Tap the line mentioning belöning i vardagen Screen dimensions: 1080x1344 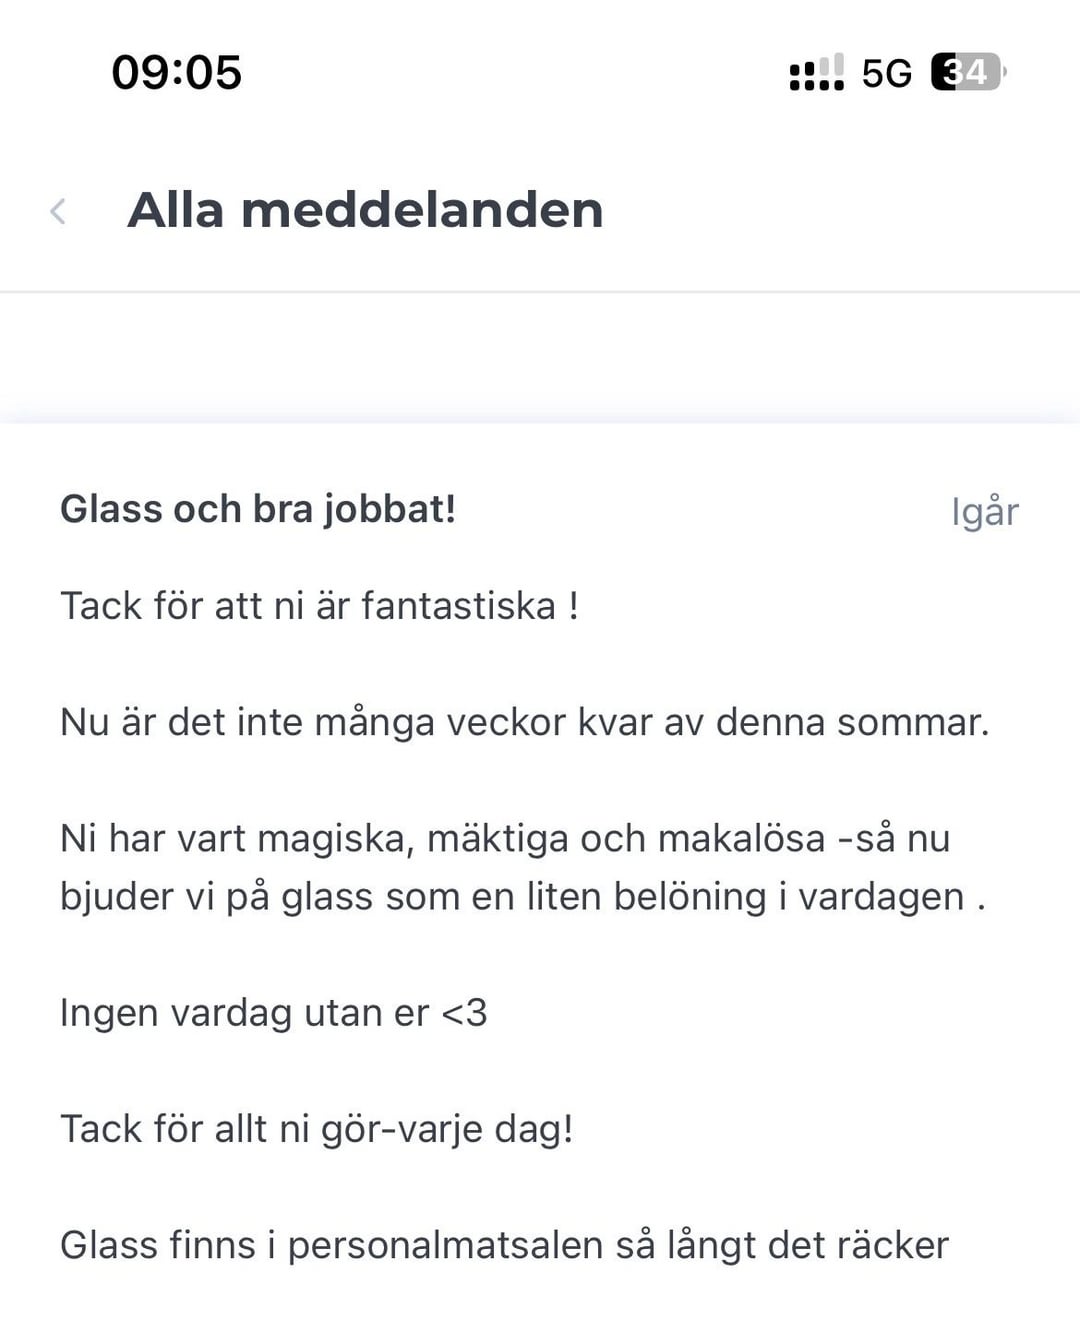(523, 897)
